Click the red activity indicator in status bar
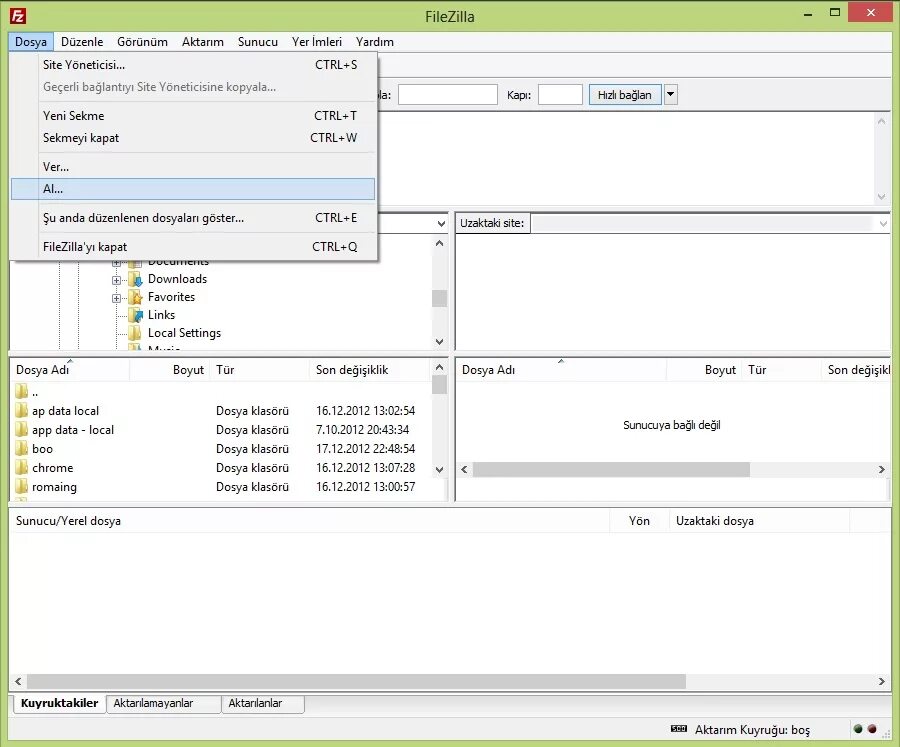The width and height of the screenshot is (900, 747). [x=872, y=729]
